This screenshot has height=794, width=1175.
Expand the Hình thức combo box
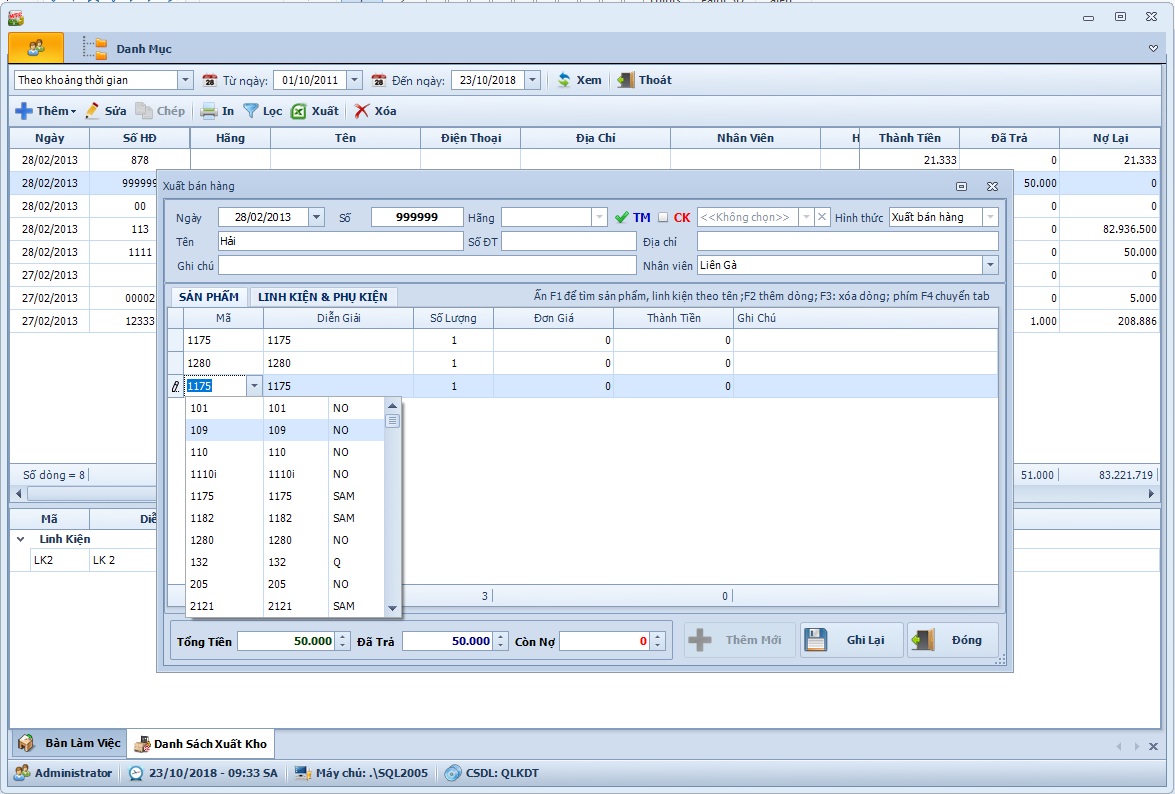[990, 217]
